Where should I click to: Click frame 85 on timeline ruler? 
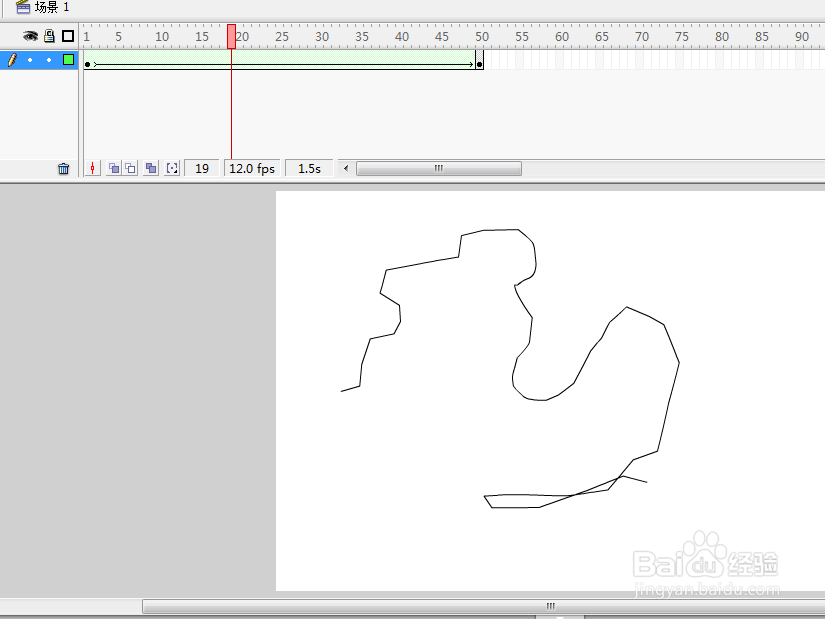(x=762, y=37)
